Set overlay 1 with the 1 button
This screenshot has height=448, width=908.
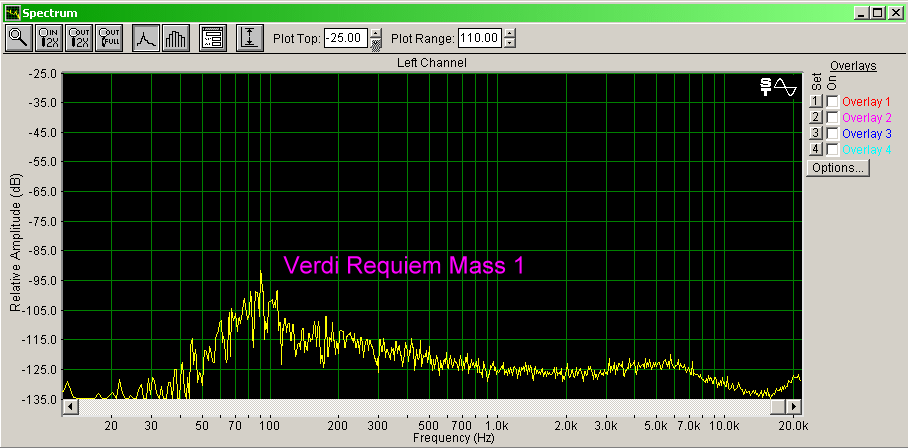(x=816, y=102)
